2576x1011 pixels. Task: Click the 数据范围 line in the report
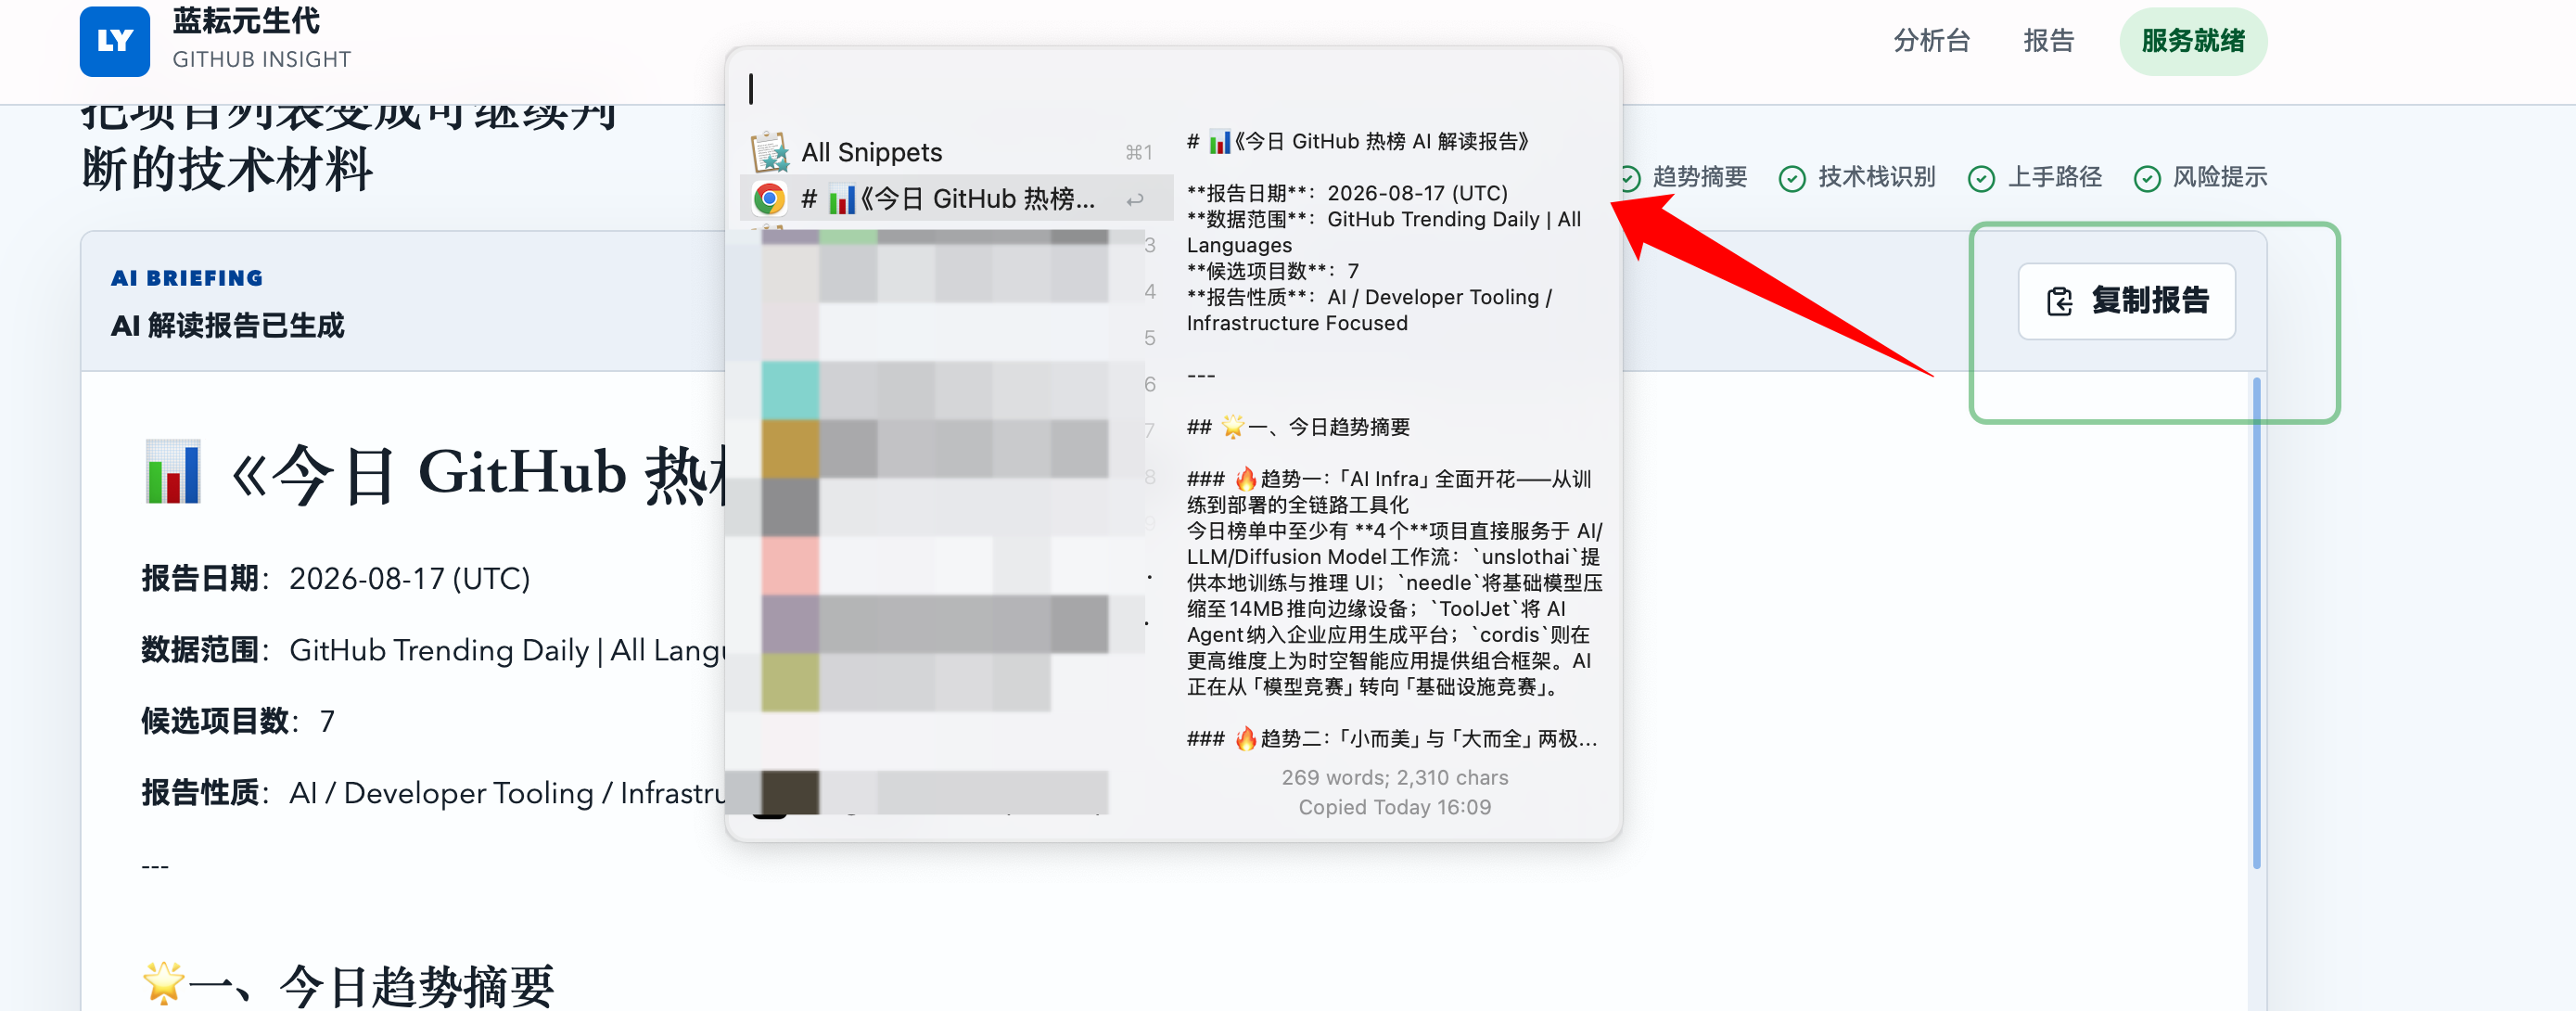(433, 650)
